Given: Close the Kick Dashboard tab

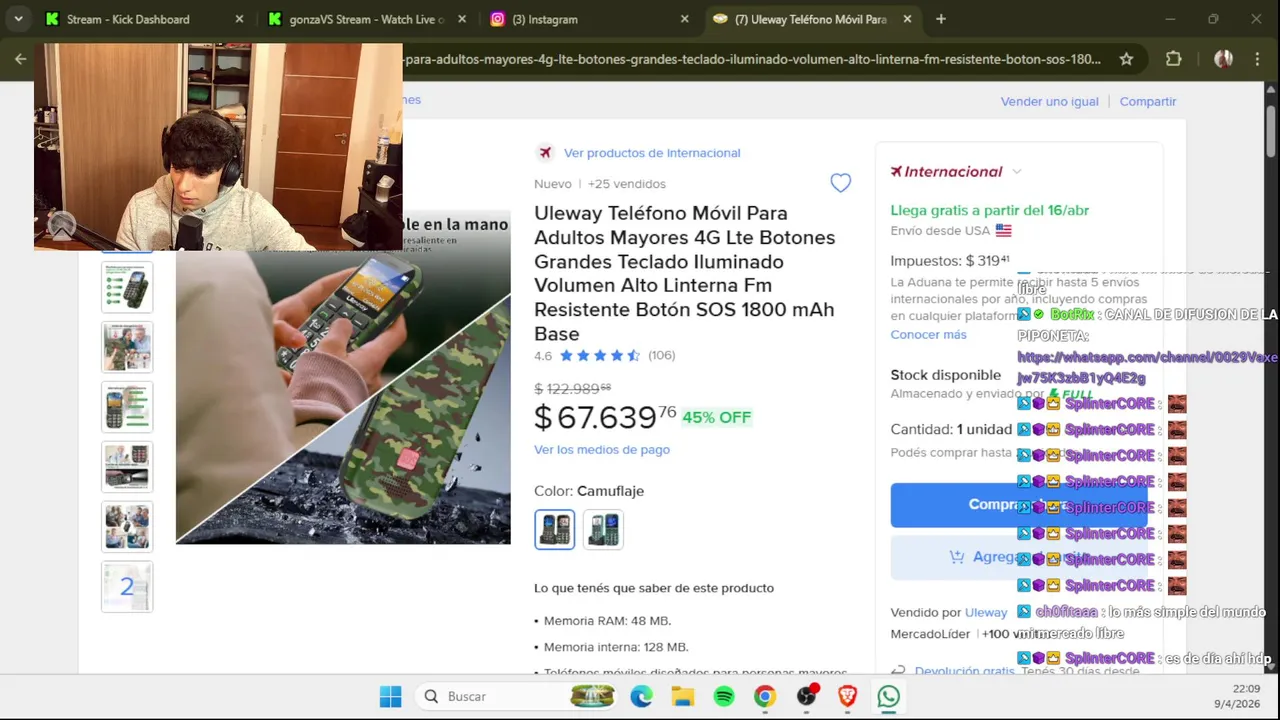Looking at the screenshot, I should 239,19.
